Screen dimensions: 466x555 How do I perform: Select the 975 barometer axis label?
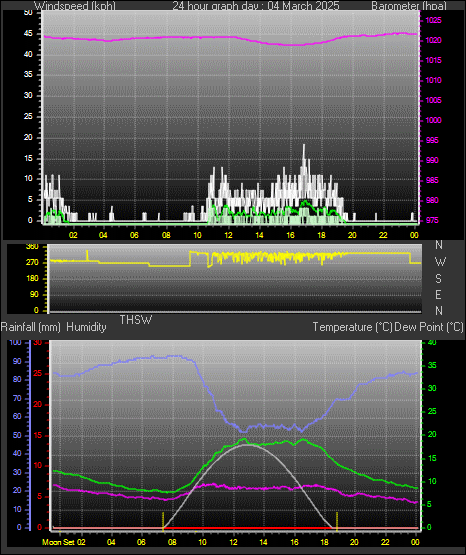pyautogui.click(x=432, y=221)
